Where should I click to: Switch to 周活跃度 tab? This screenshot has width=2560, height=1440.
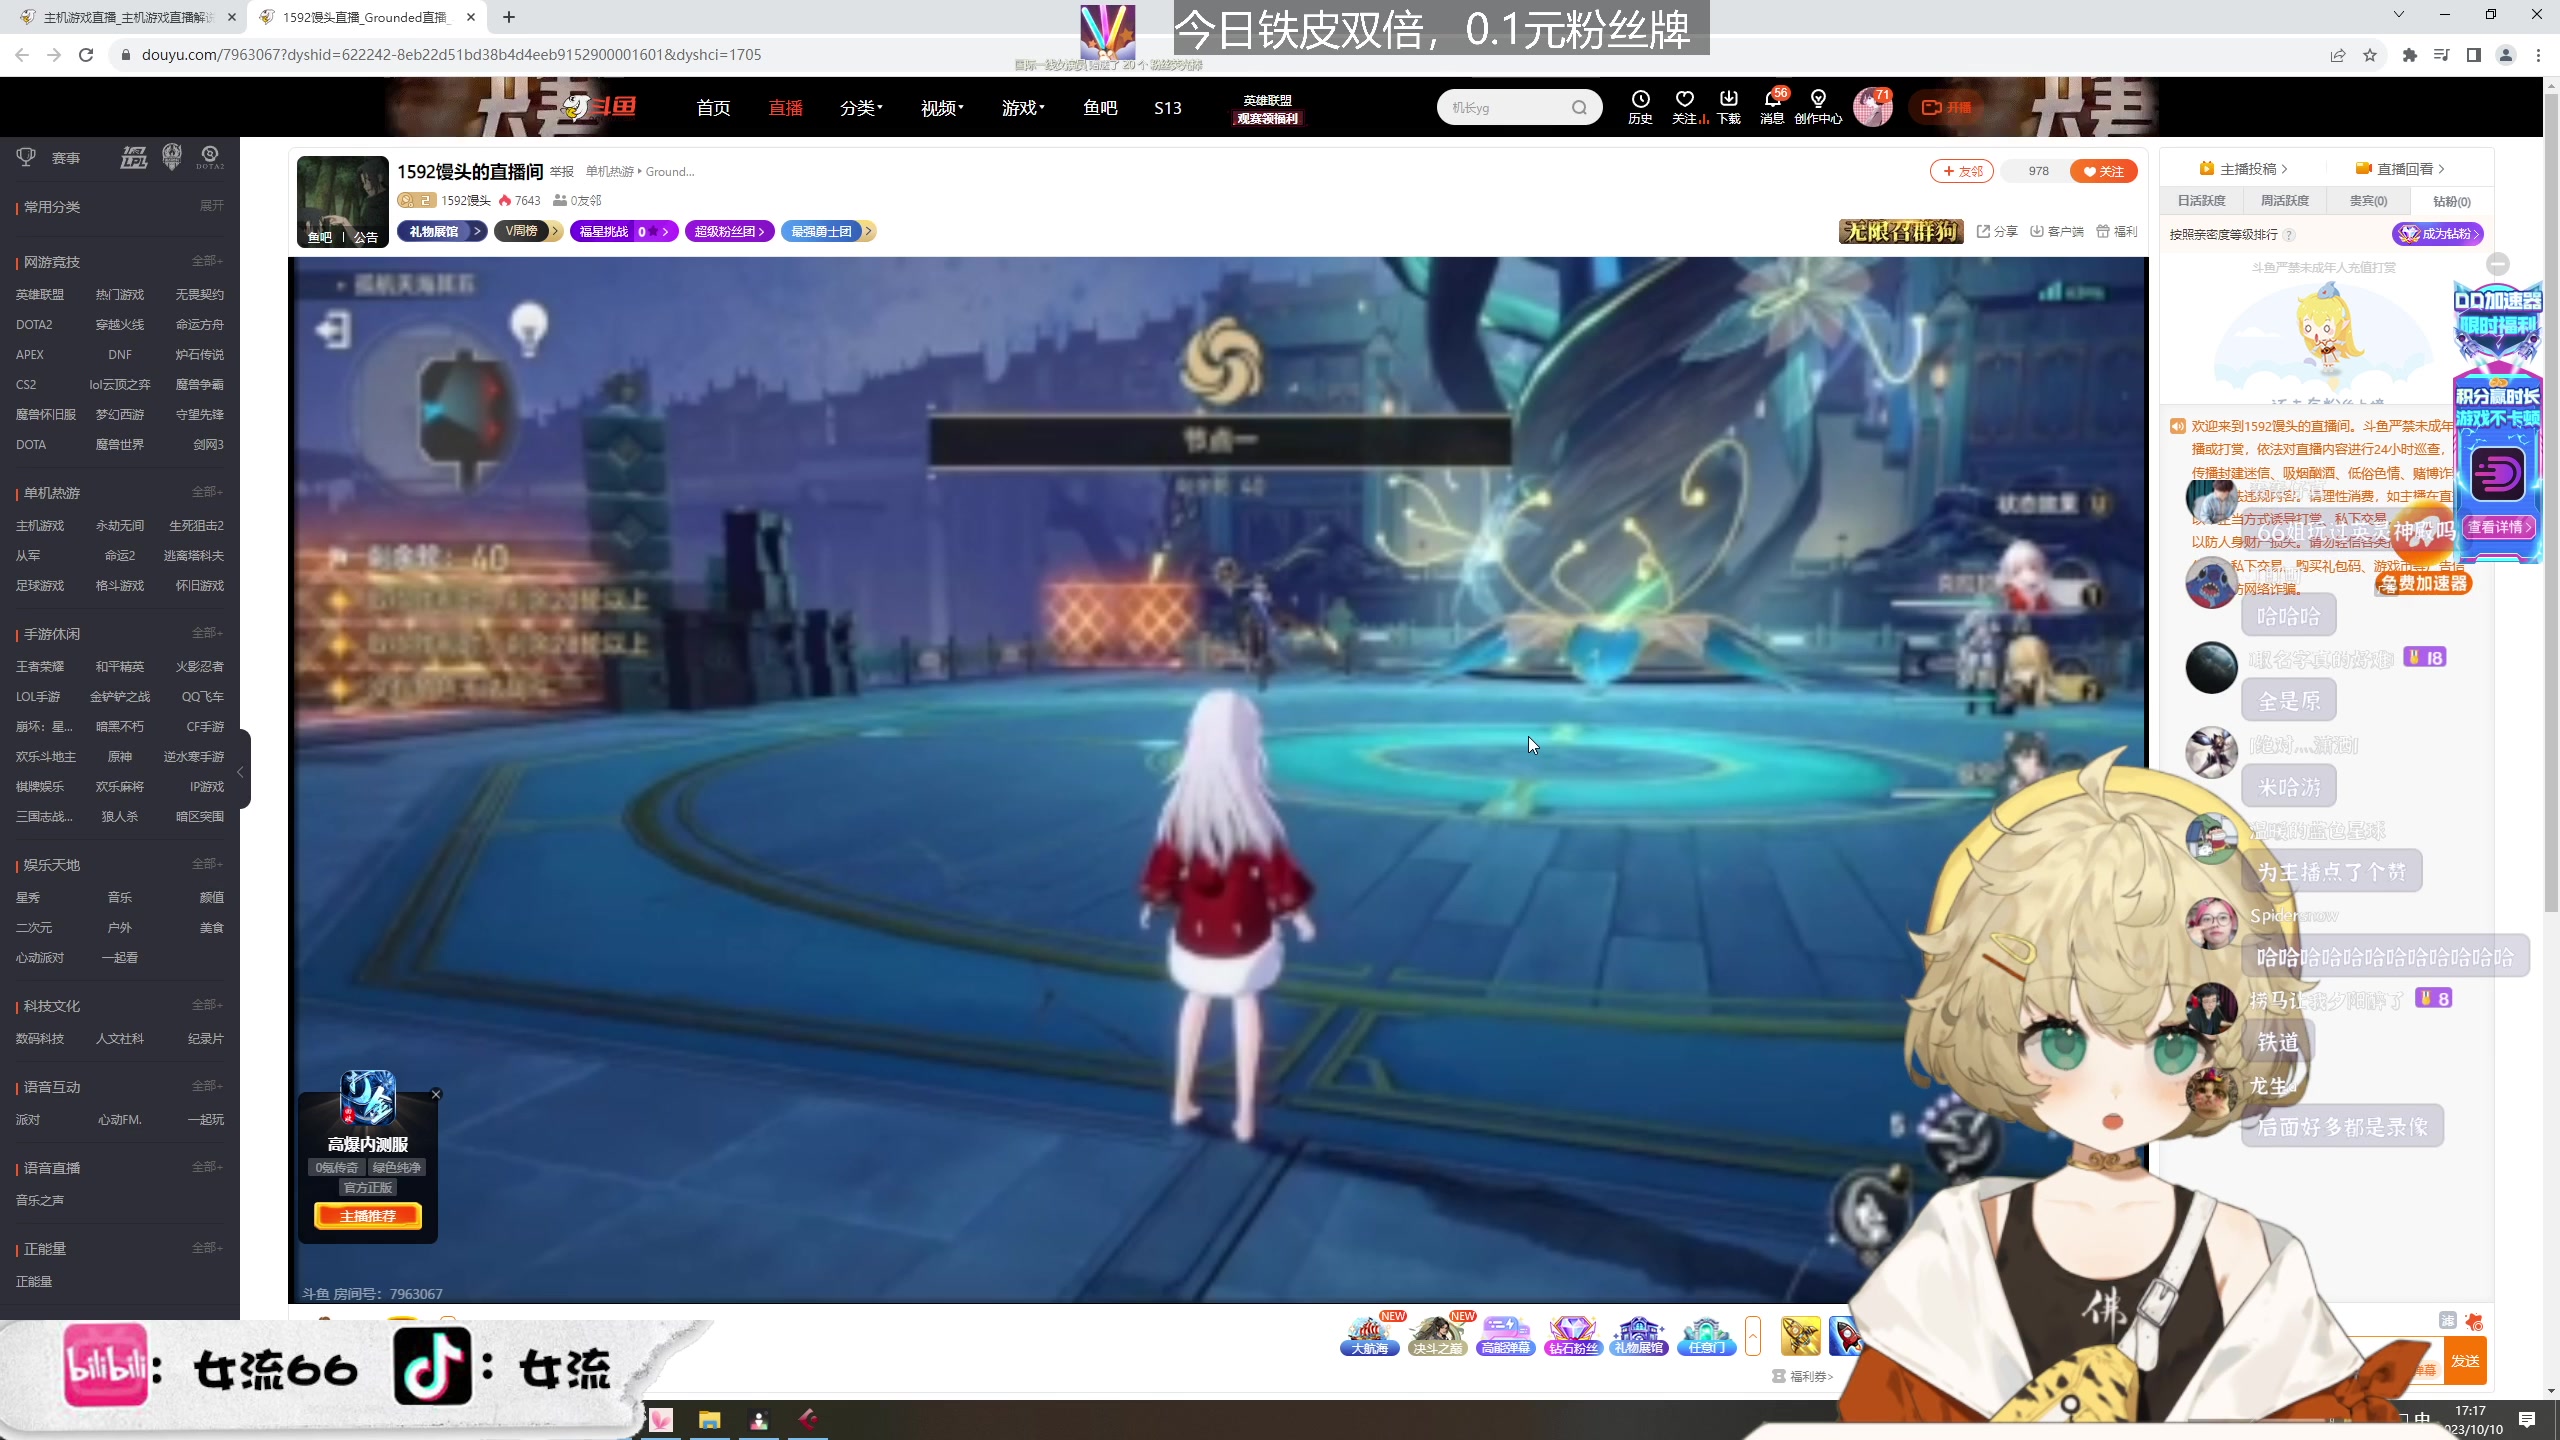click(x=2284, y=201)
